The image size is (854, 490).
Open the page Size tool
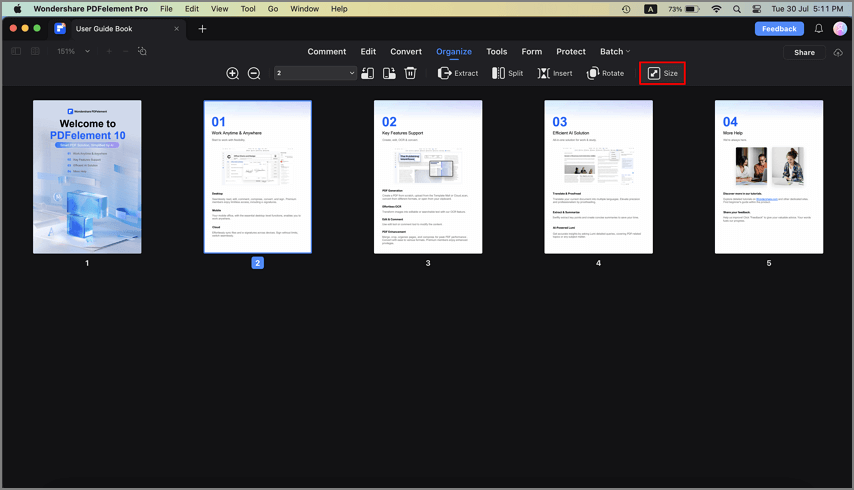point(662,73)
